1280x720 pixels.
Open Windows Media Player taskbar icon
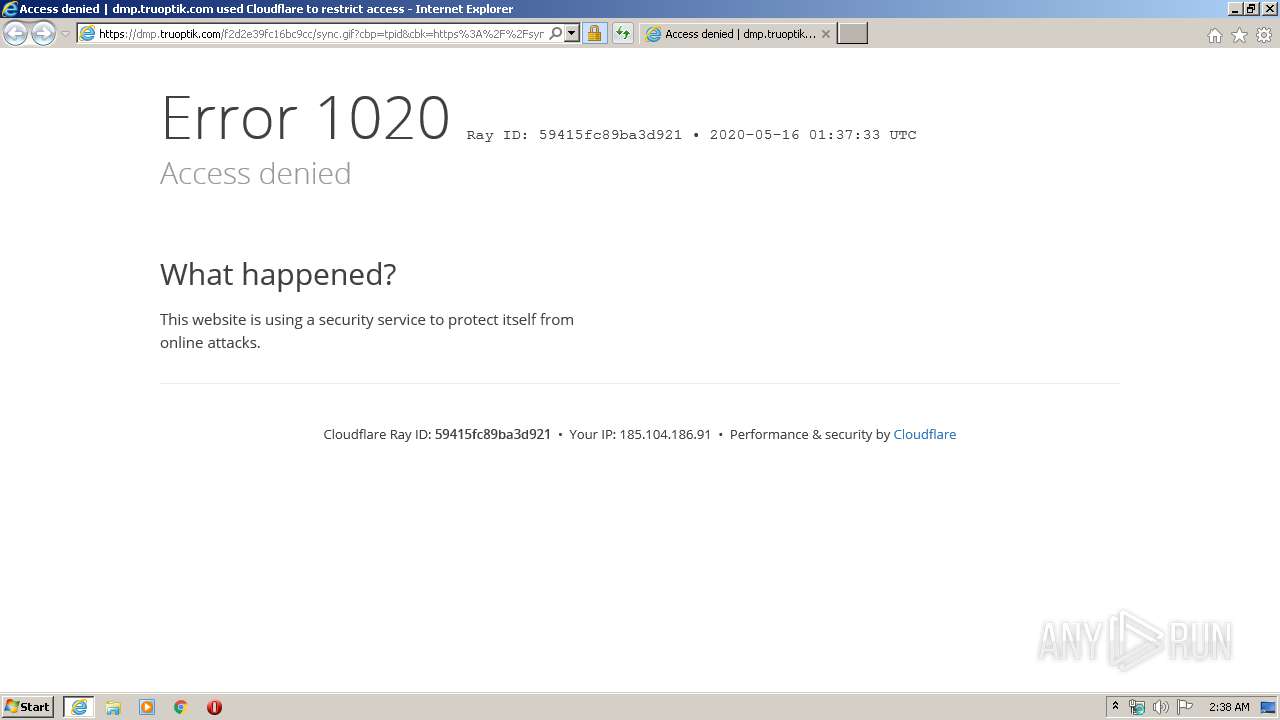[x=147, y=707]
